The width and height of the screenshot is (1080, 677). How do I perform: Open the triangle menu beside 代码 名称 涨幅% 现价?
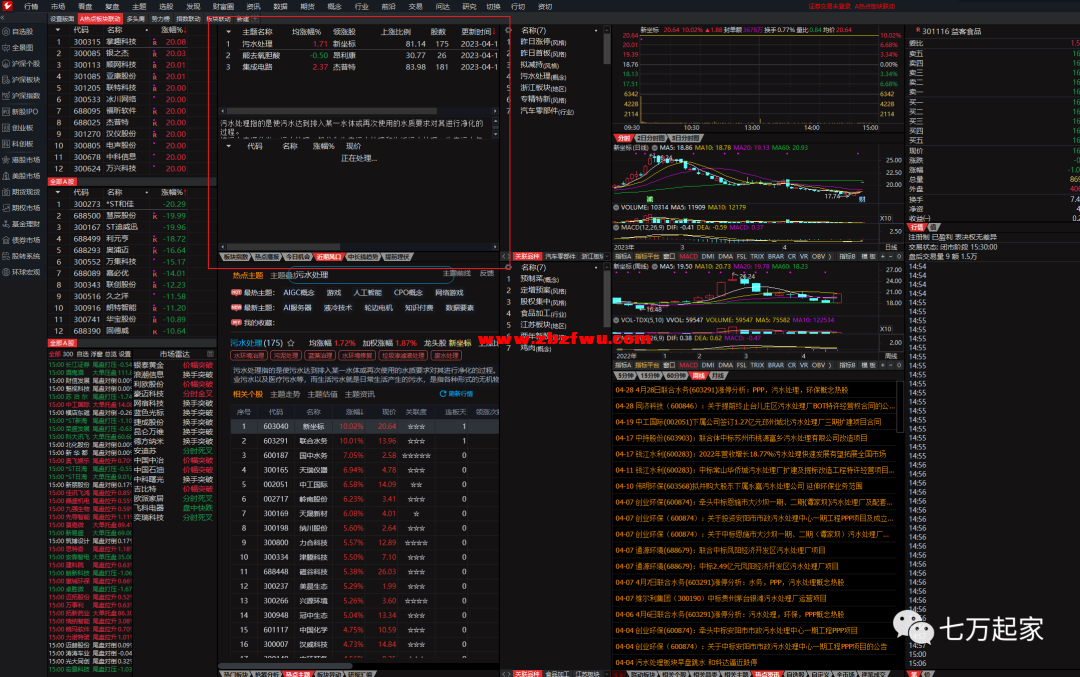[x=229, y=146]
